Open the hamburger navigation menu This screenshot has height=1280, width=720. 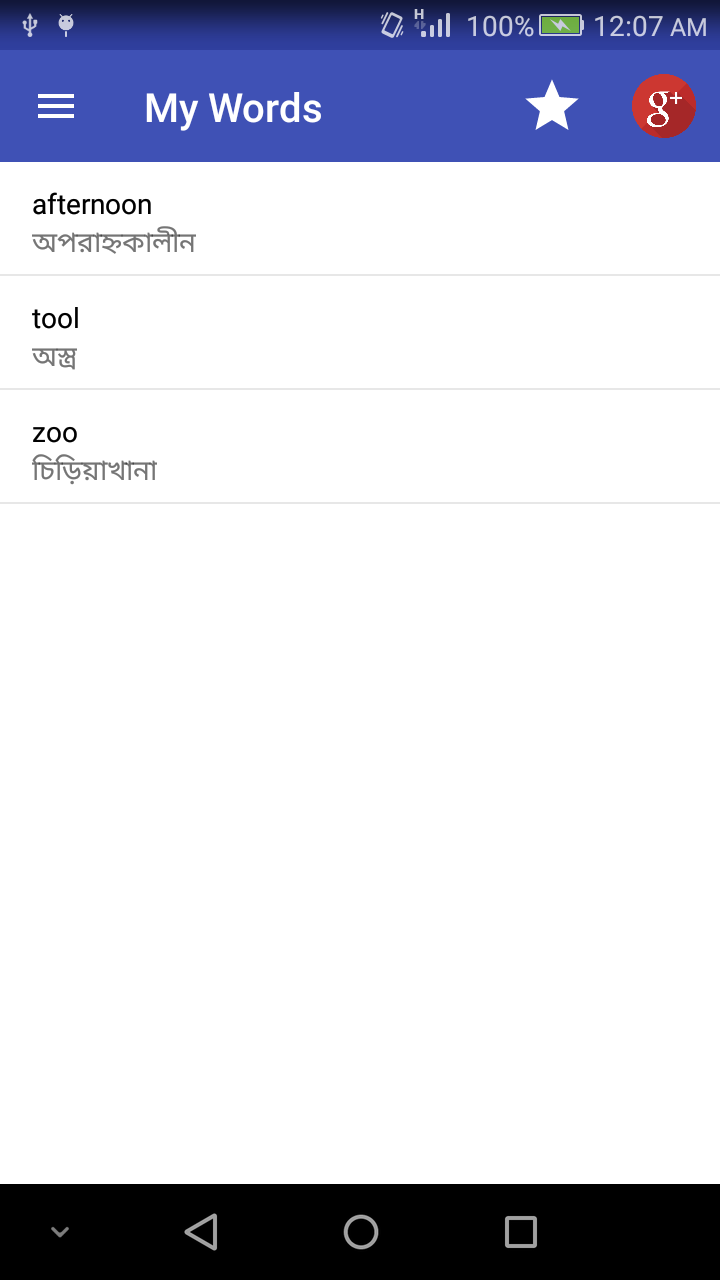[x=56, y=107]
